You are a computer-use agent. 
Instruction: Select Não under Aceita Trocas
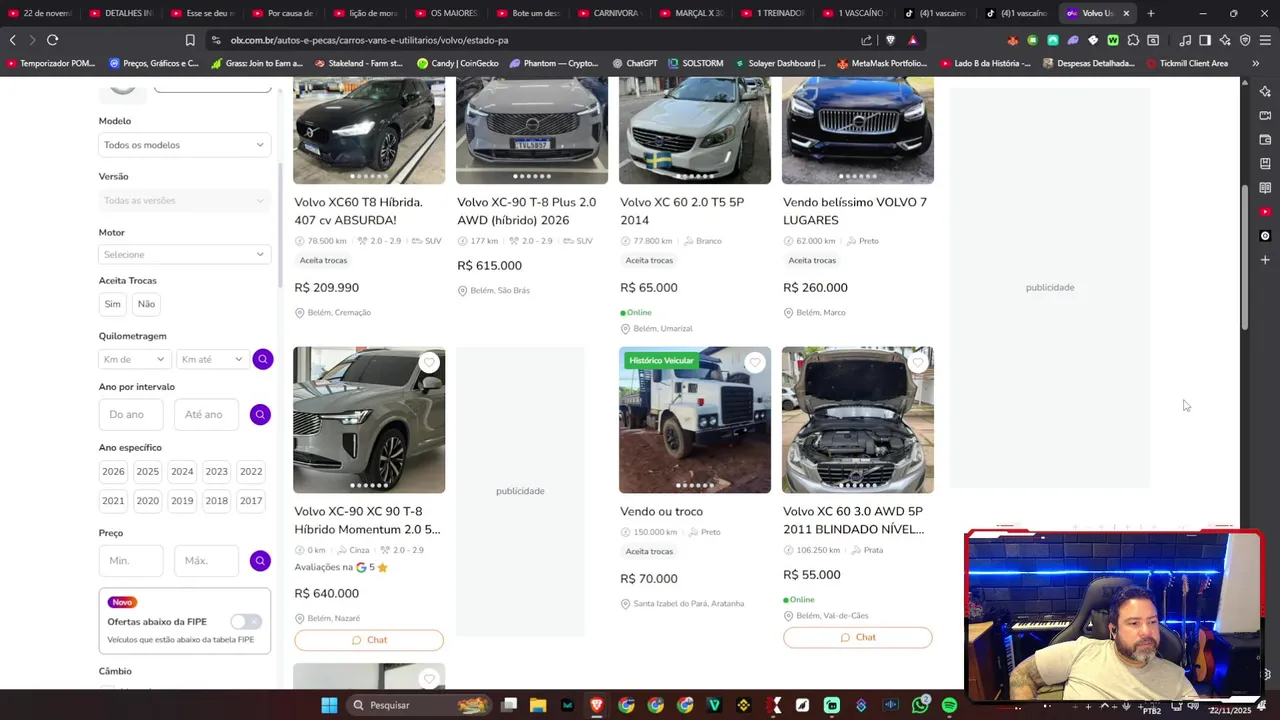click(146, 304)
